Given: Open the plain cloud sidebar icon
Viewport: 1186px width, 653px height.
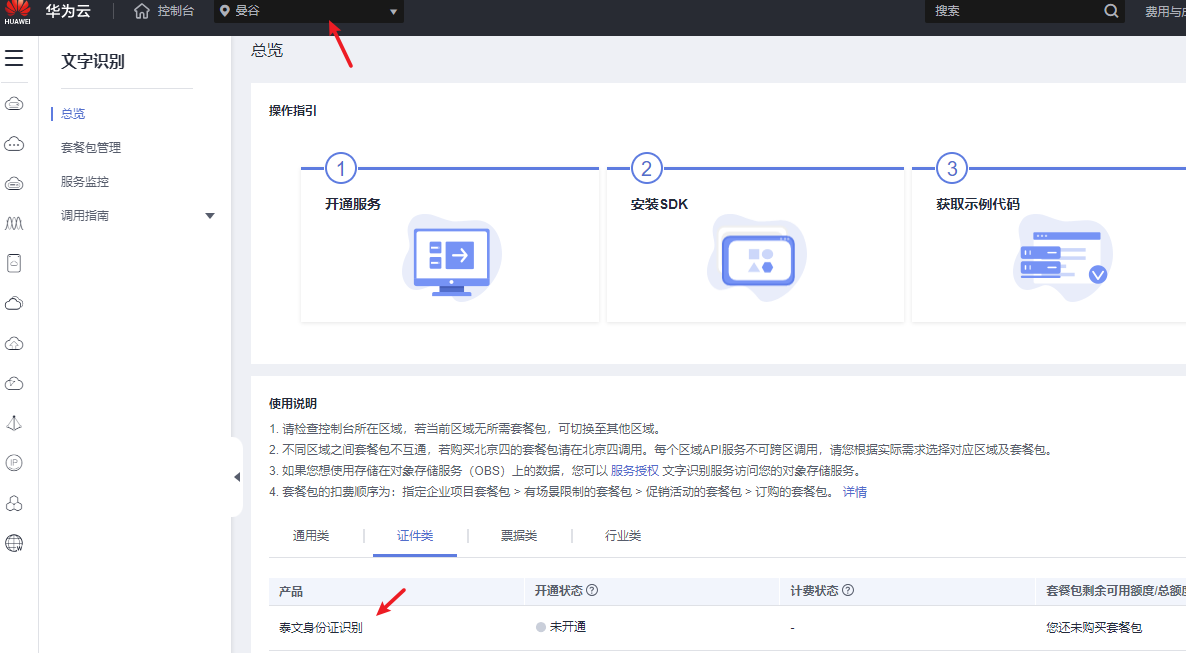Looking at the screenshot, I should pos(14,303).
